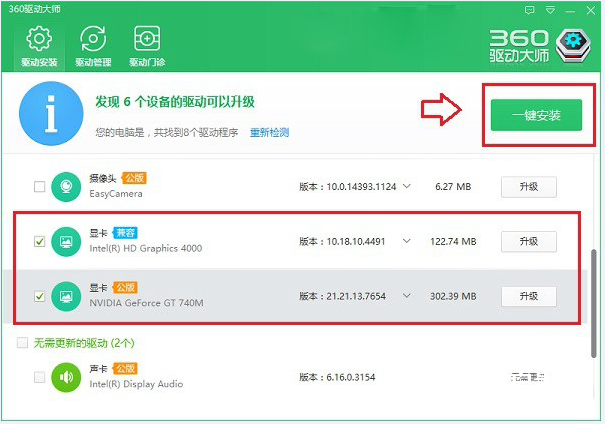Expand version dropdown for 10.0.14393.1124
This screenshot has width=605, height=424.
[x=407, y=186]
